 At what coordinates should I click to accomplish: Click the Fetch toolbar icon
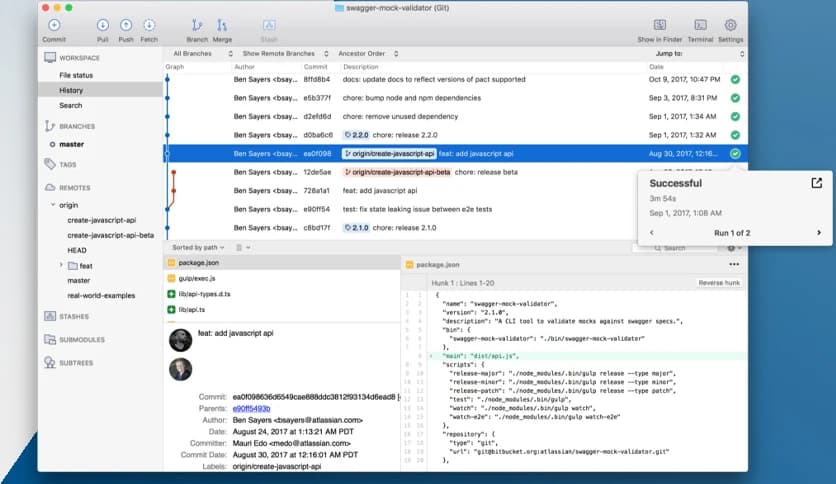coord(149,25)
